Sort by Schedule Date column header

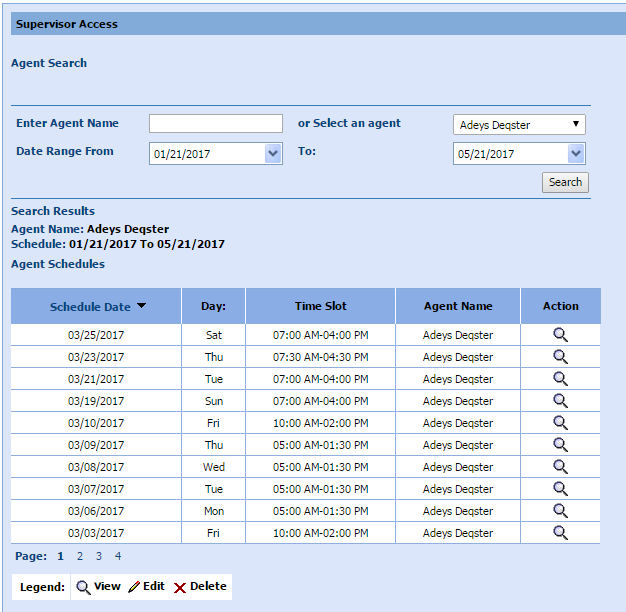[x=90, y=307]
